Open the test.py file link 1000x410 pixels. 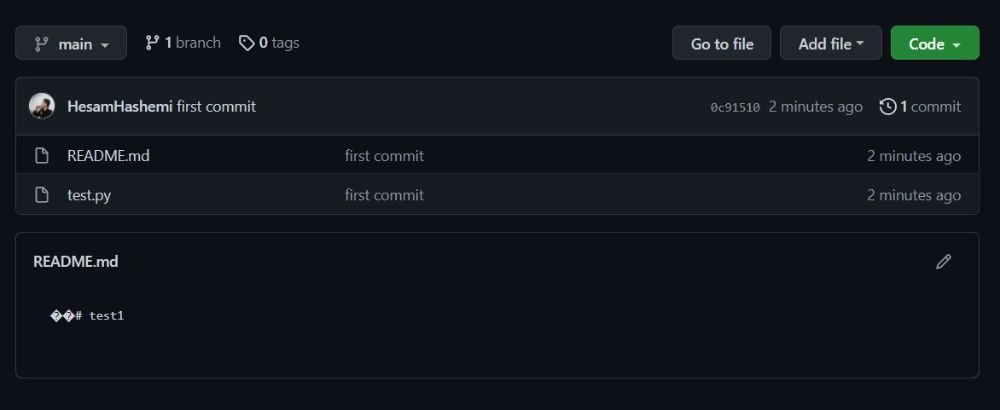coord(89,195)
